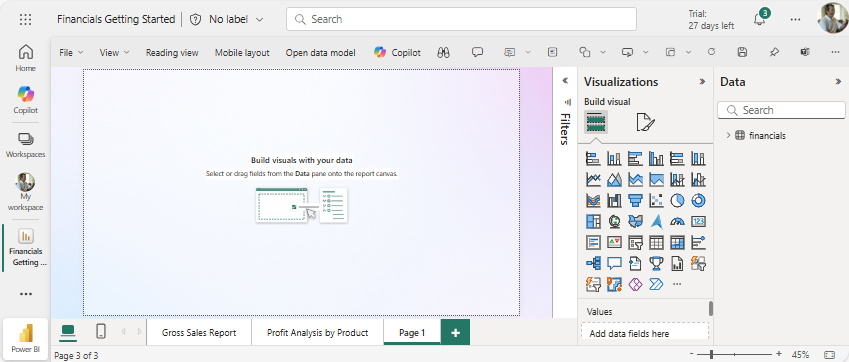Click the Refresh icon in toolbar
Viewport: 849px width, 362px height.
click(711, 52)
